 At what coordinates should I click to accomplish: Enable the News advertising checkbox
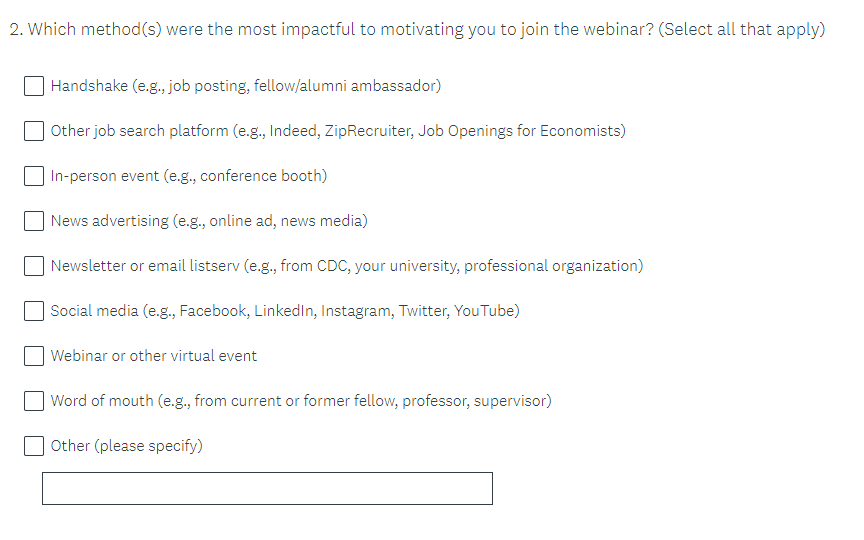34,221
